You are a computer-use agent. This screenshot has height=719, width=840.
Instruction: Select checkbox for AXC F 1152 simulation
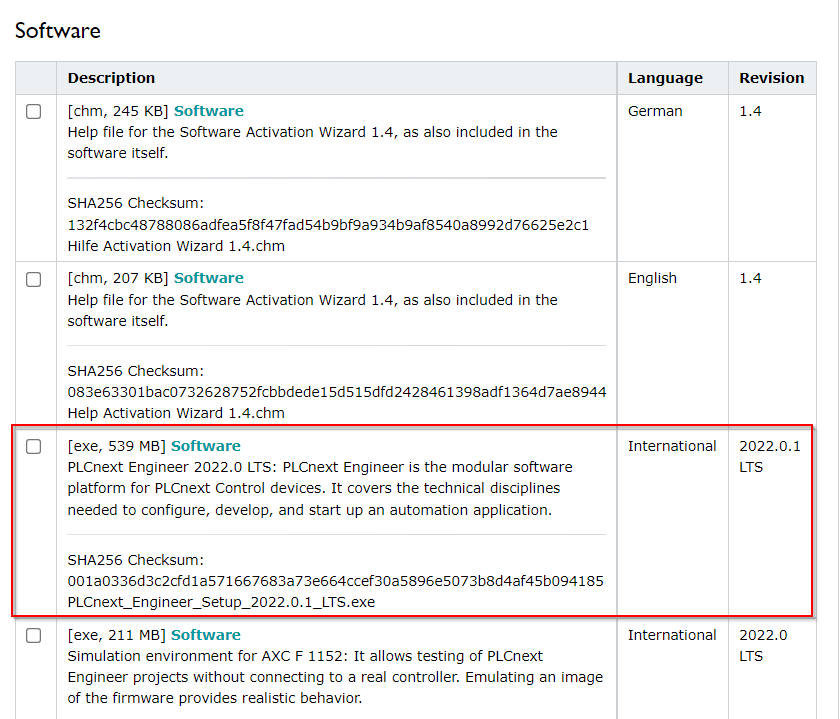pyautogui.click(x=33, y=635)
